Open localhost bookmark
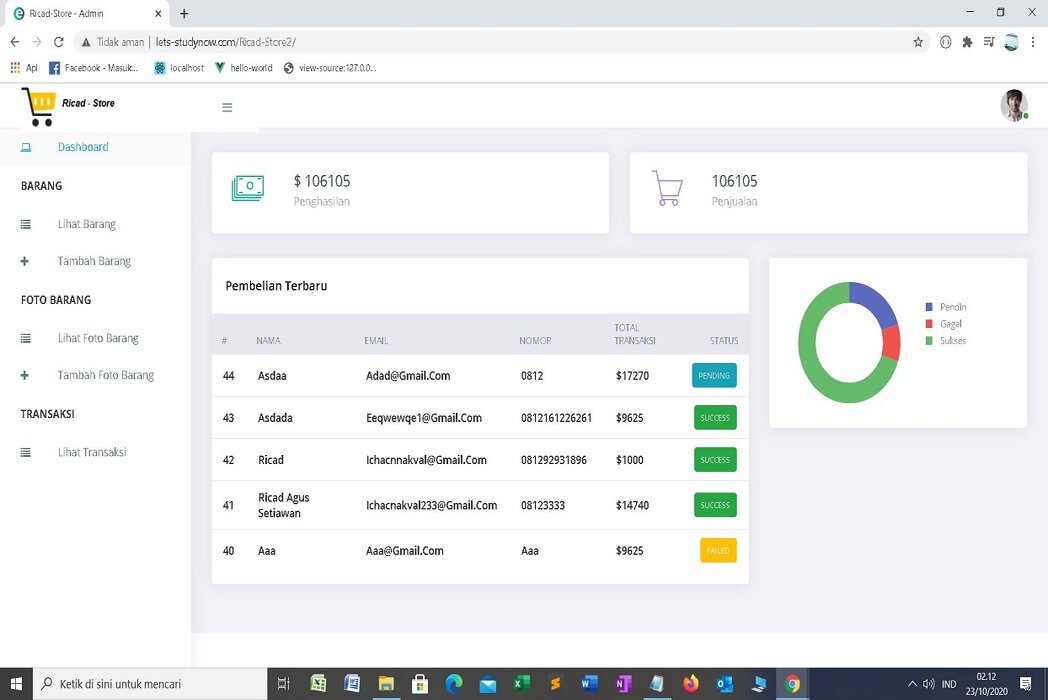 point(179,68)
